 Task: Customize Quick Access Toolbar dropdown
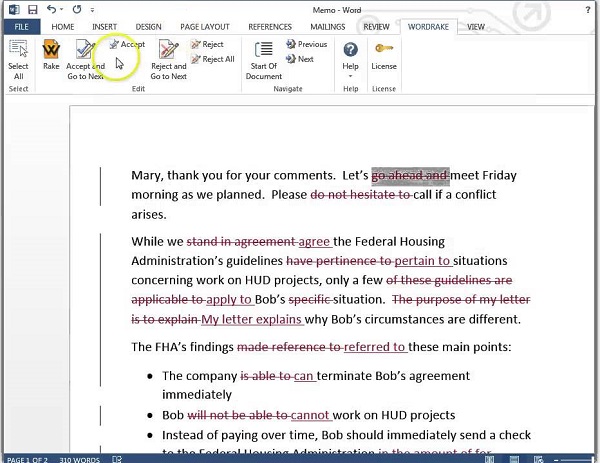point(92,10)
